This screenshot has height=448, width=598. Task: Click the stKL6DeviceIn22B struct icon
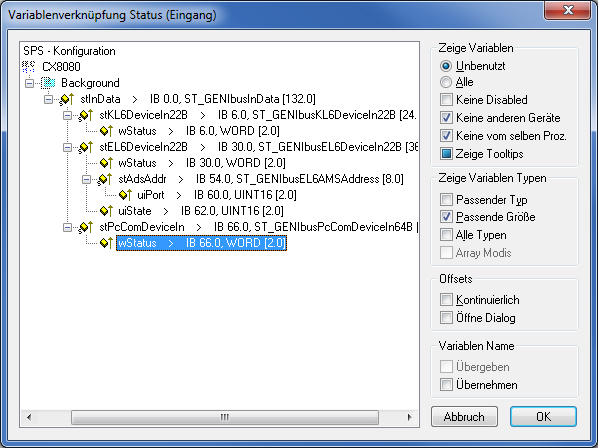click(x=86, y=115)
